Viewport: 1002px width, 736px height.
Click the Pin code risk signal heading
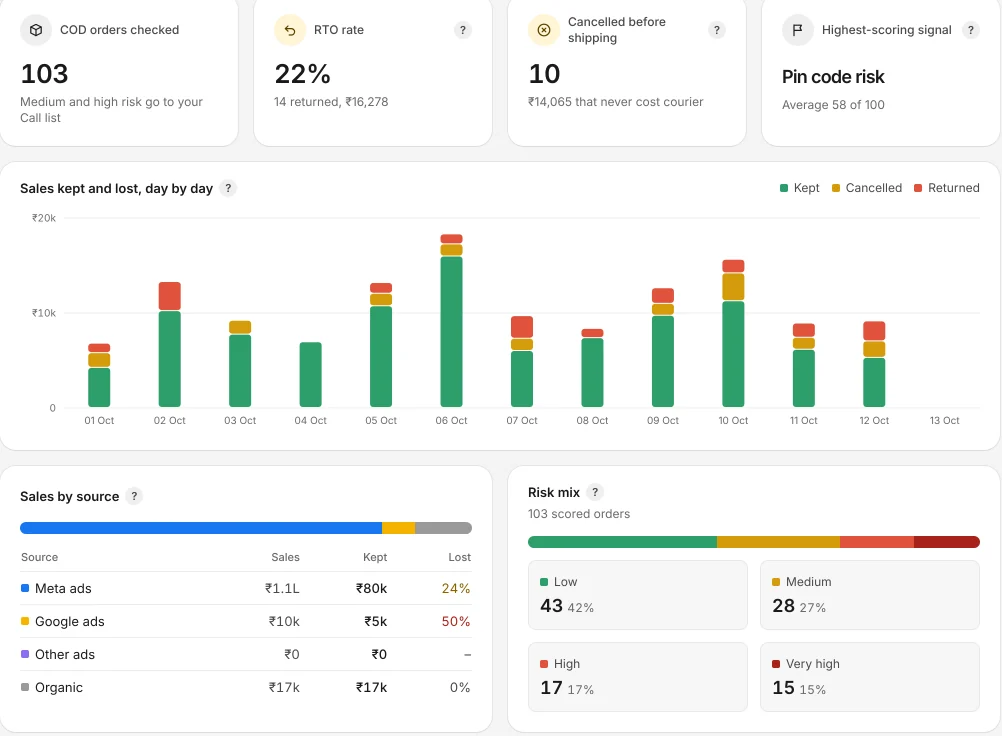point(833,77)
